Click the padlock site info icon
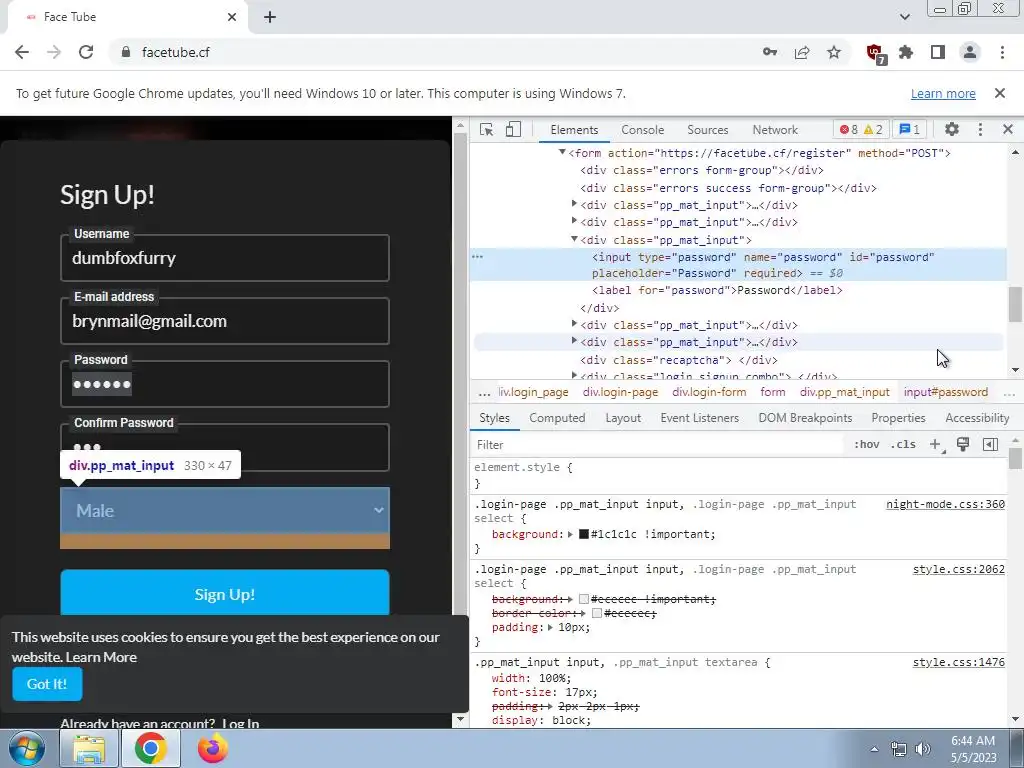The height and width of the screenshot is (768, 1024). pyautogui.click(x=126, y=52)
